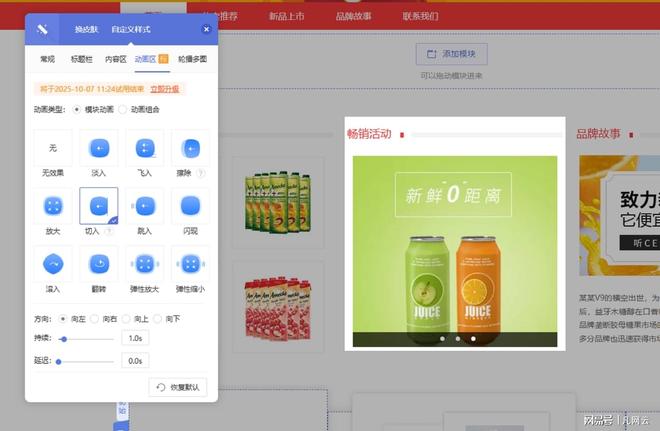Click the 恢复默认 reset button

[177, 387]
